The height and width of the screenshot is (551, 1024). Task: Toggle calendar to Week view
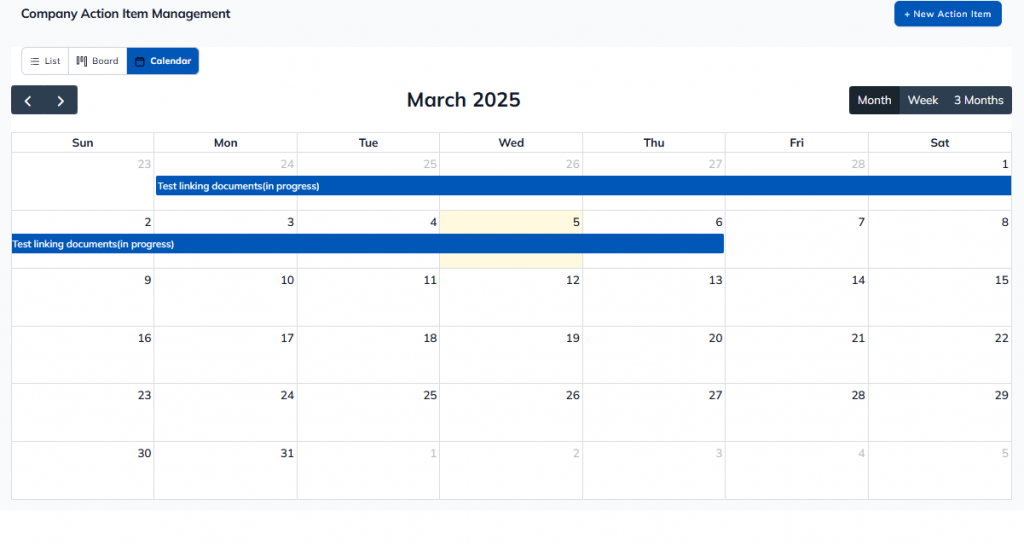click(922, 100)
